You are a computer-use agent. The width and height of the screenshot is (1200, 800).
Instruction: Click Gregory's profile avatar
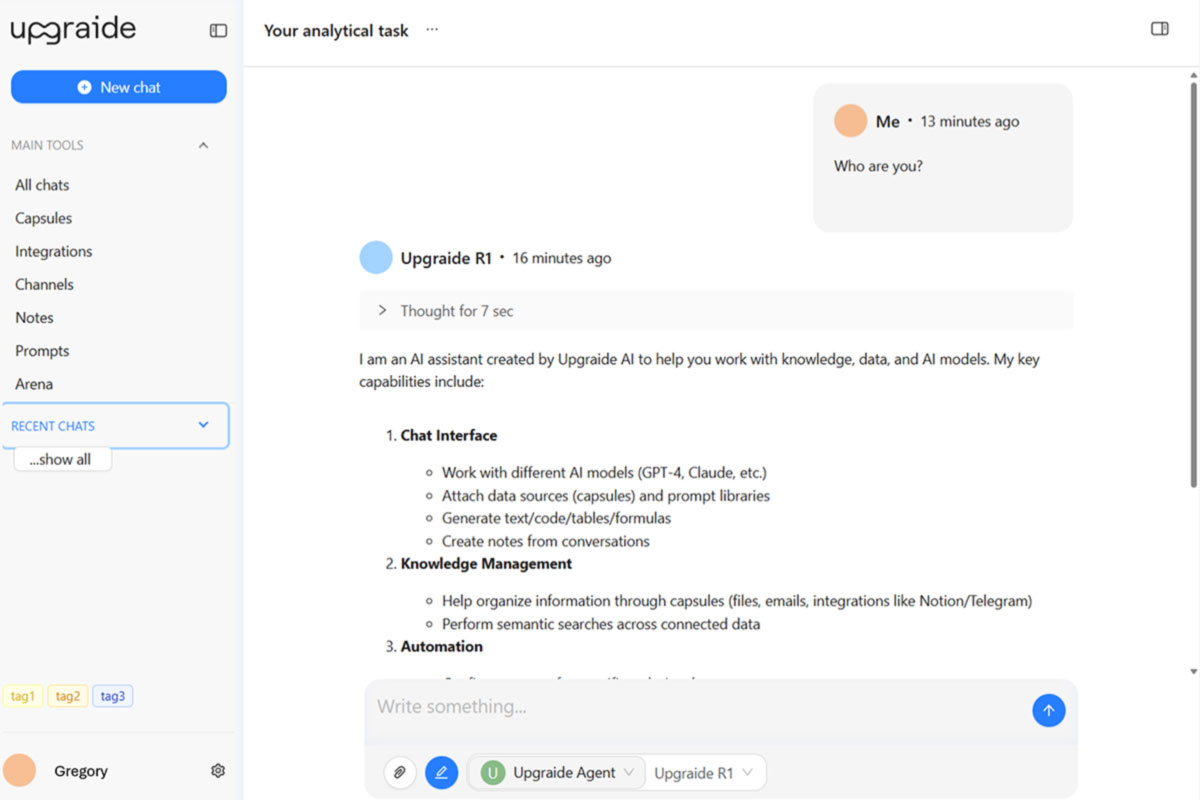(20, 770)
